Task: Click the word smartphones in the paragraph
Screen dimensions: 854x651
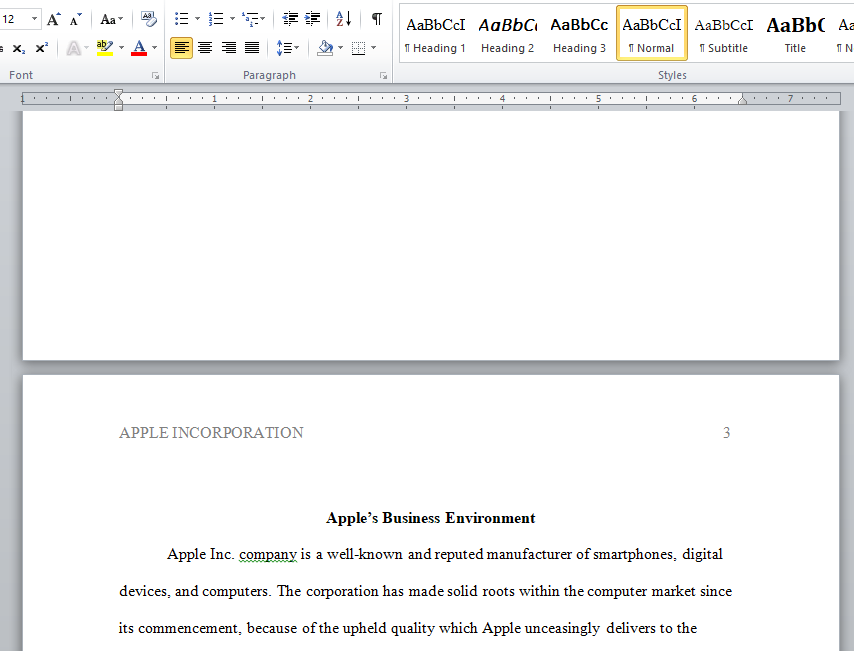Action: click(x=635, y=555)
